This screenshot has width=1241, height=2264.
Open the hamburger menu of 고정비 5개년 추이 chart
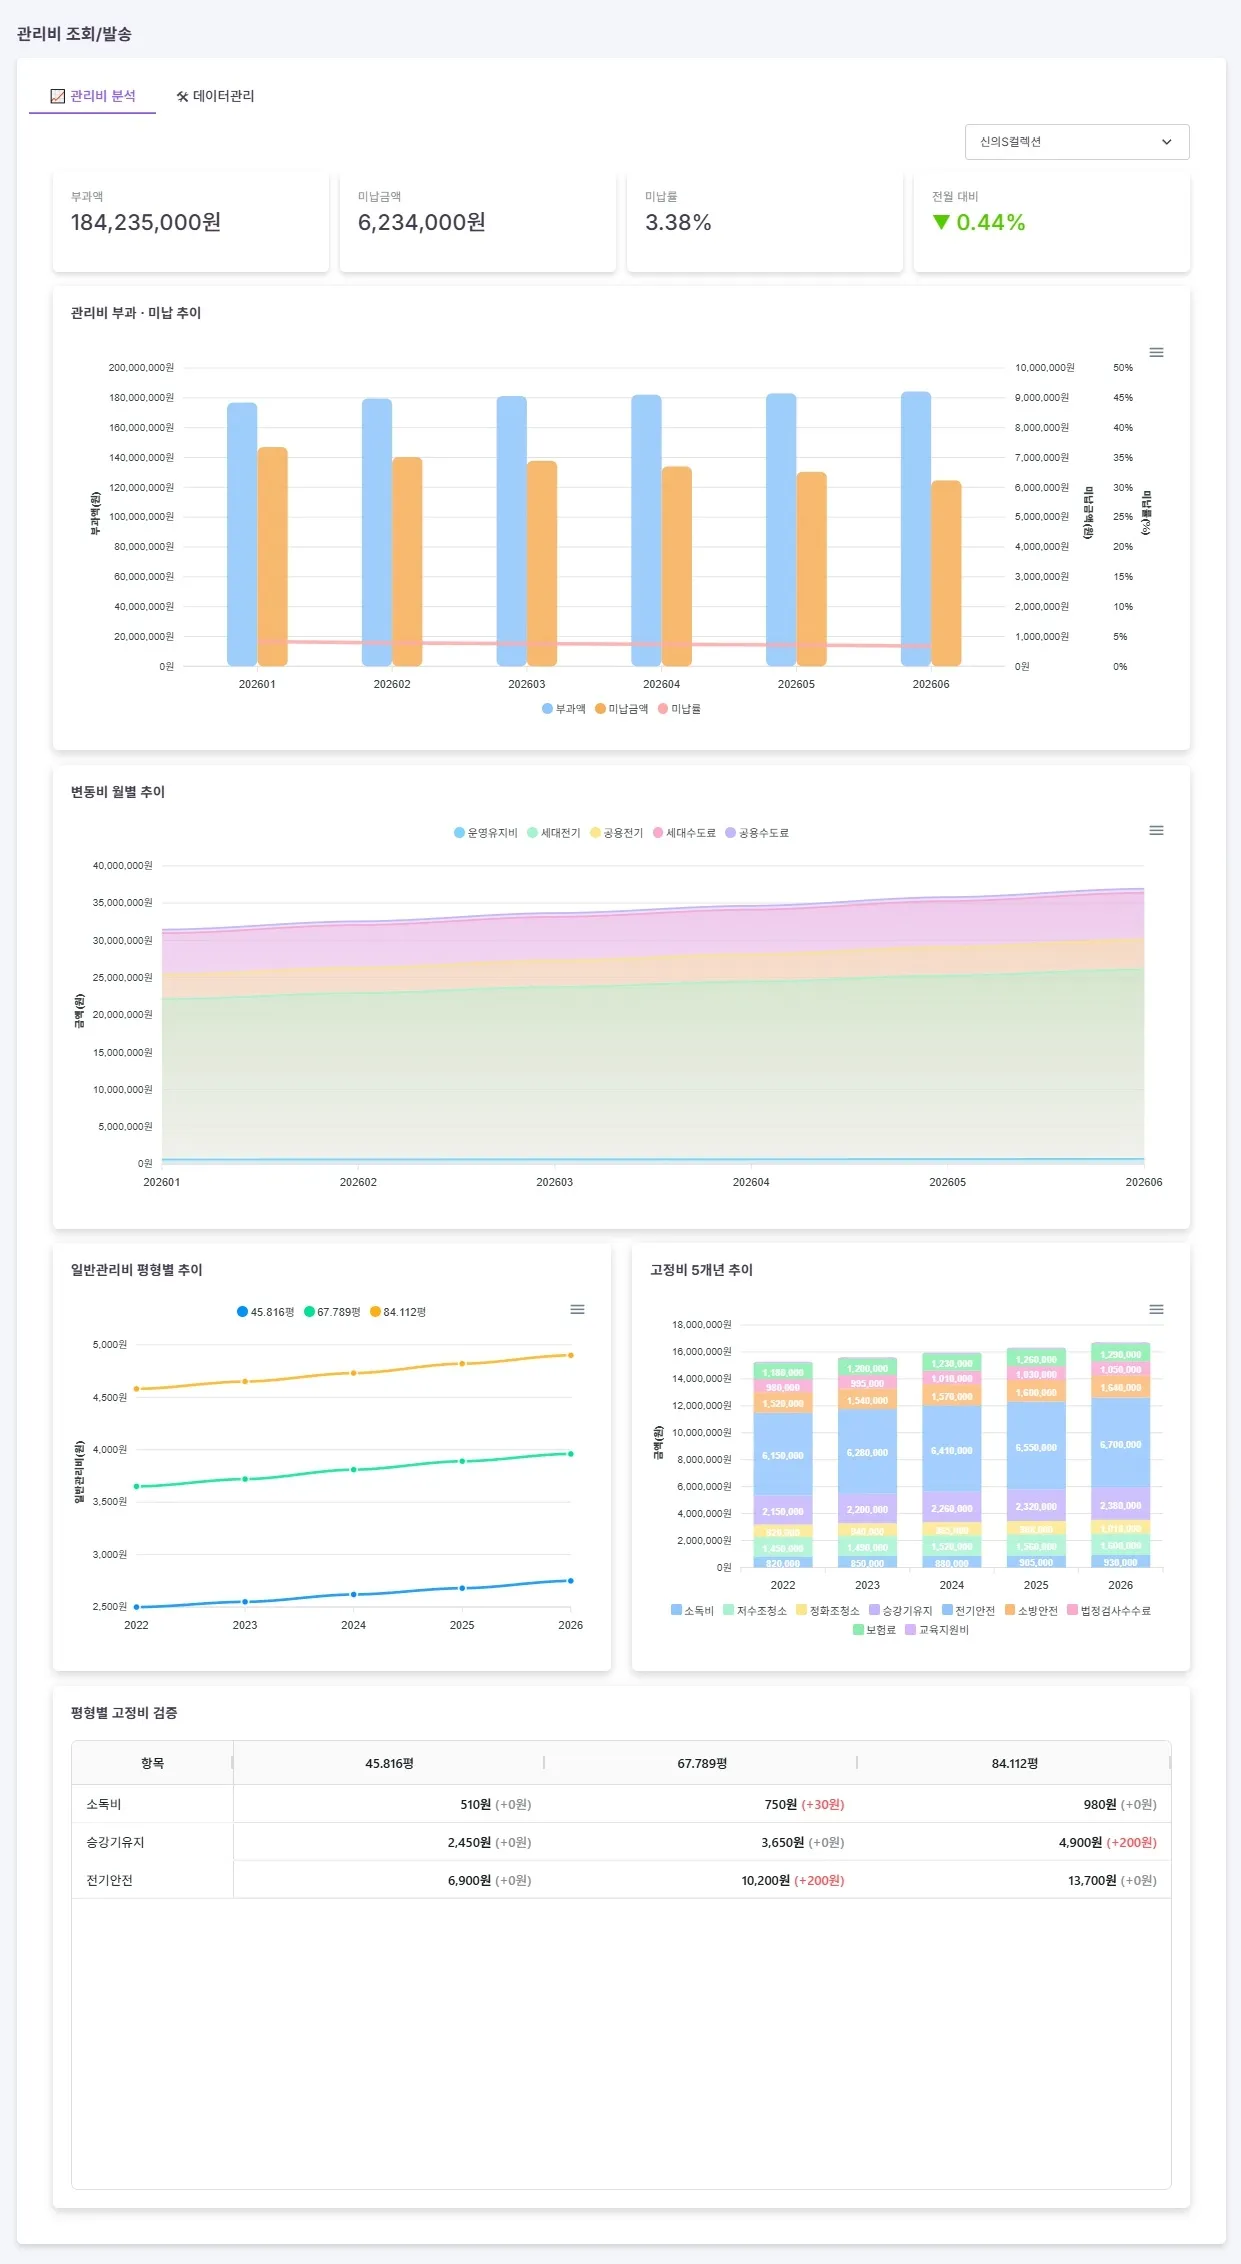tap(1156, 1309)
